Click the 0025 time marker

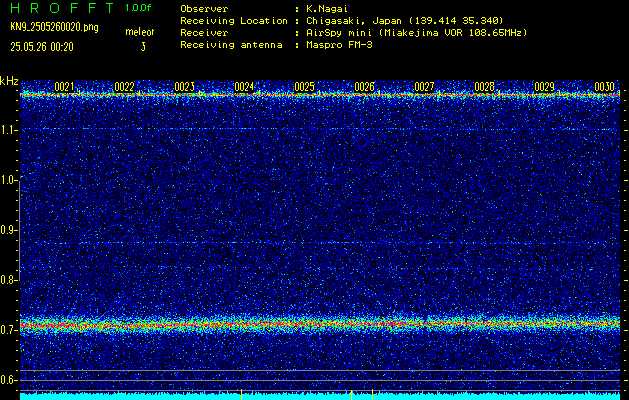pos(304,87)
